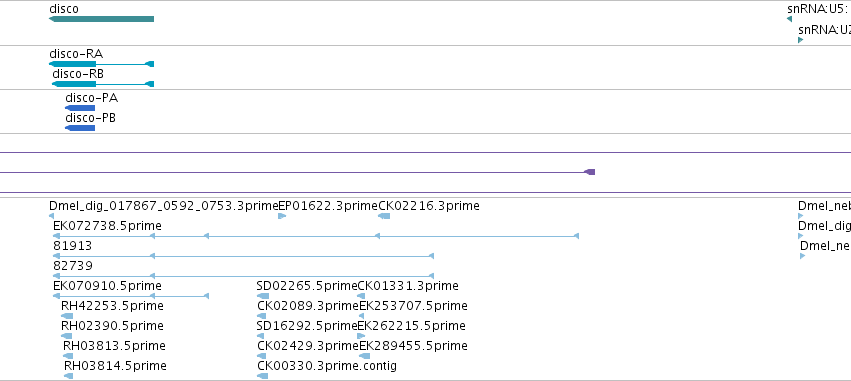Select the 81913 cDNA alignment
This screenshot has height=381, width=851.
point(243,256)
